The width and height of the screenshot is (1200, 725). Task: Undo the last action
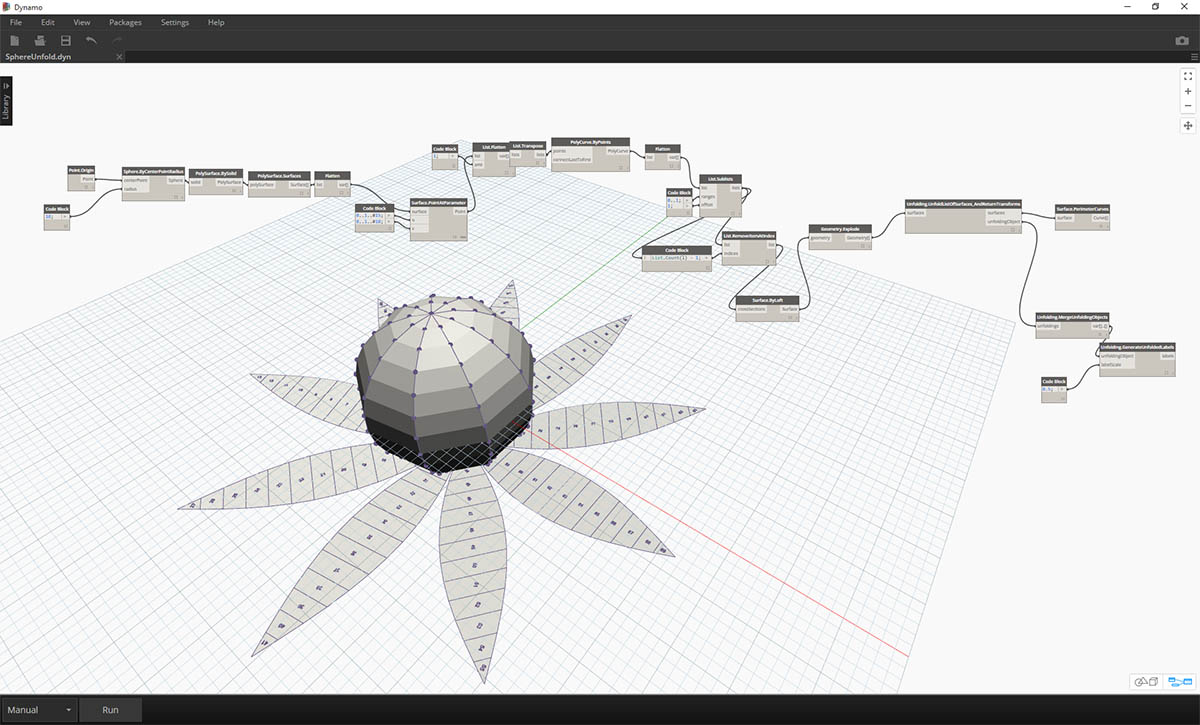pos(92,40)
